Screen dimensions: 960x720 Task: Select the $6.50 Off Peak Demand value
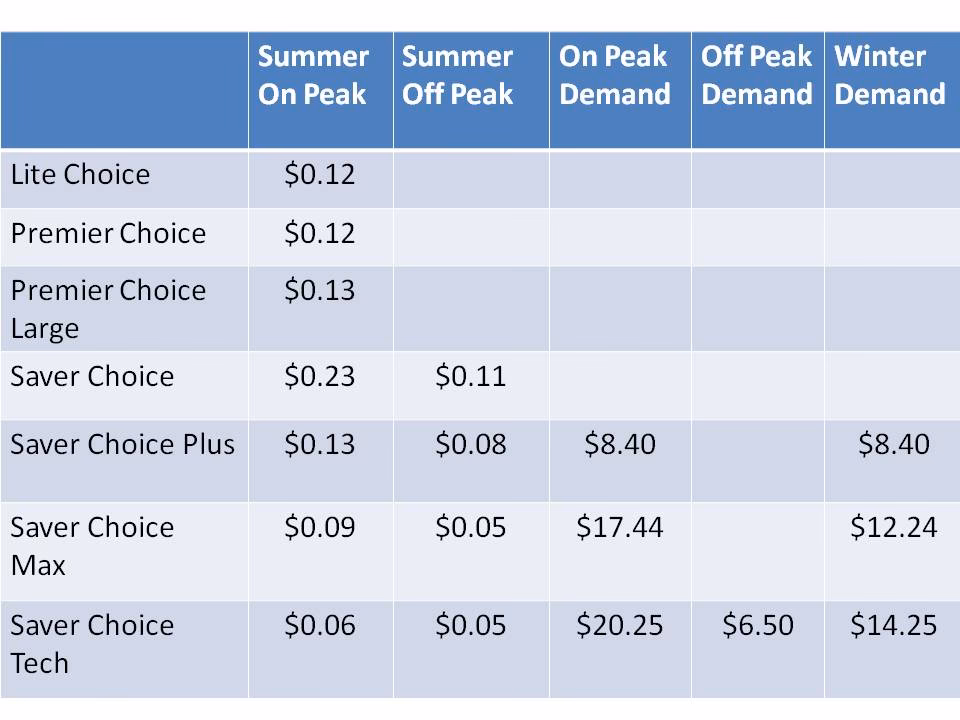point(757,625)
